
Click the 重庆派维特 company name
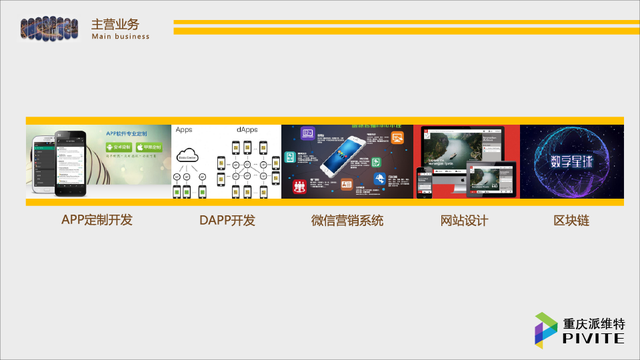(x=594, y=324)
